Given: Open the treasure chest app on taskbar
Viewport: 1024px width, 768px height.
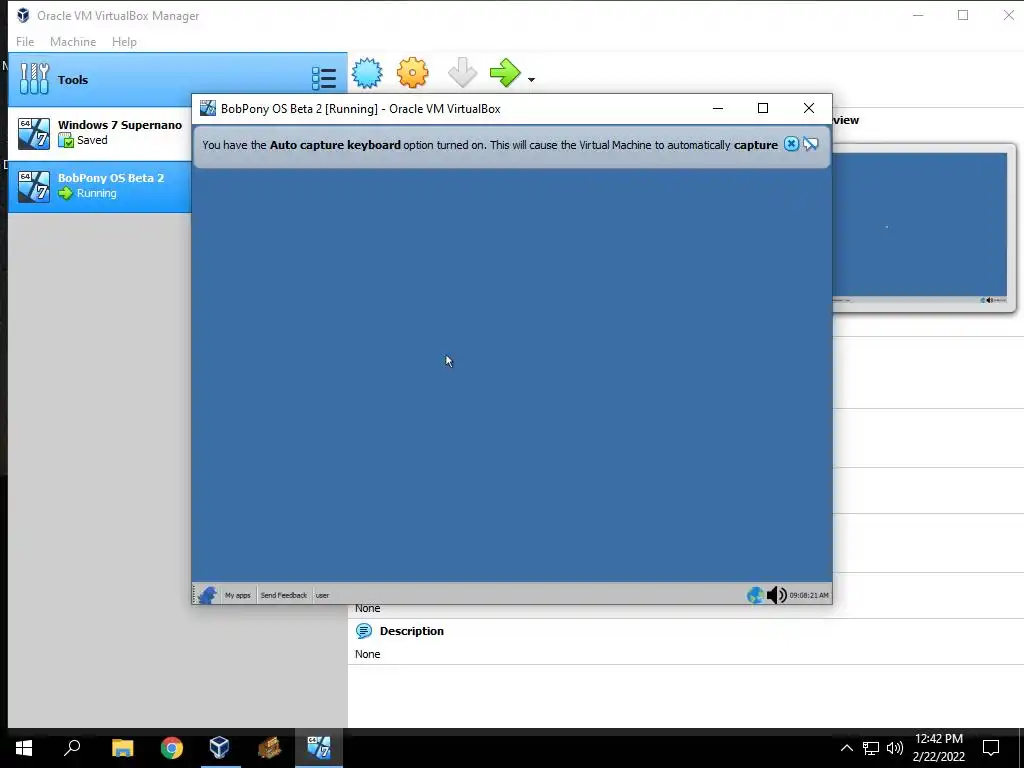Looking at the screenshot, I should pos(269,748).
